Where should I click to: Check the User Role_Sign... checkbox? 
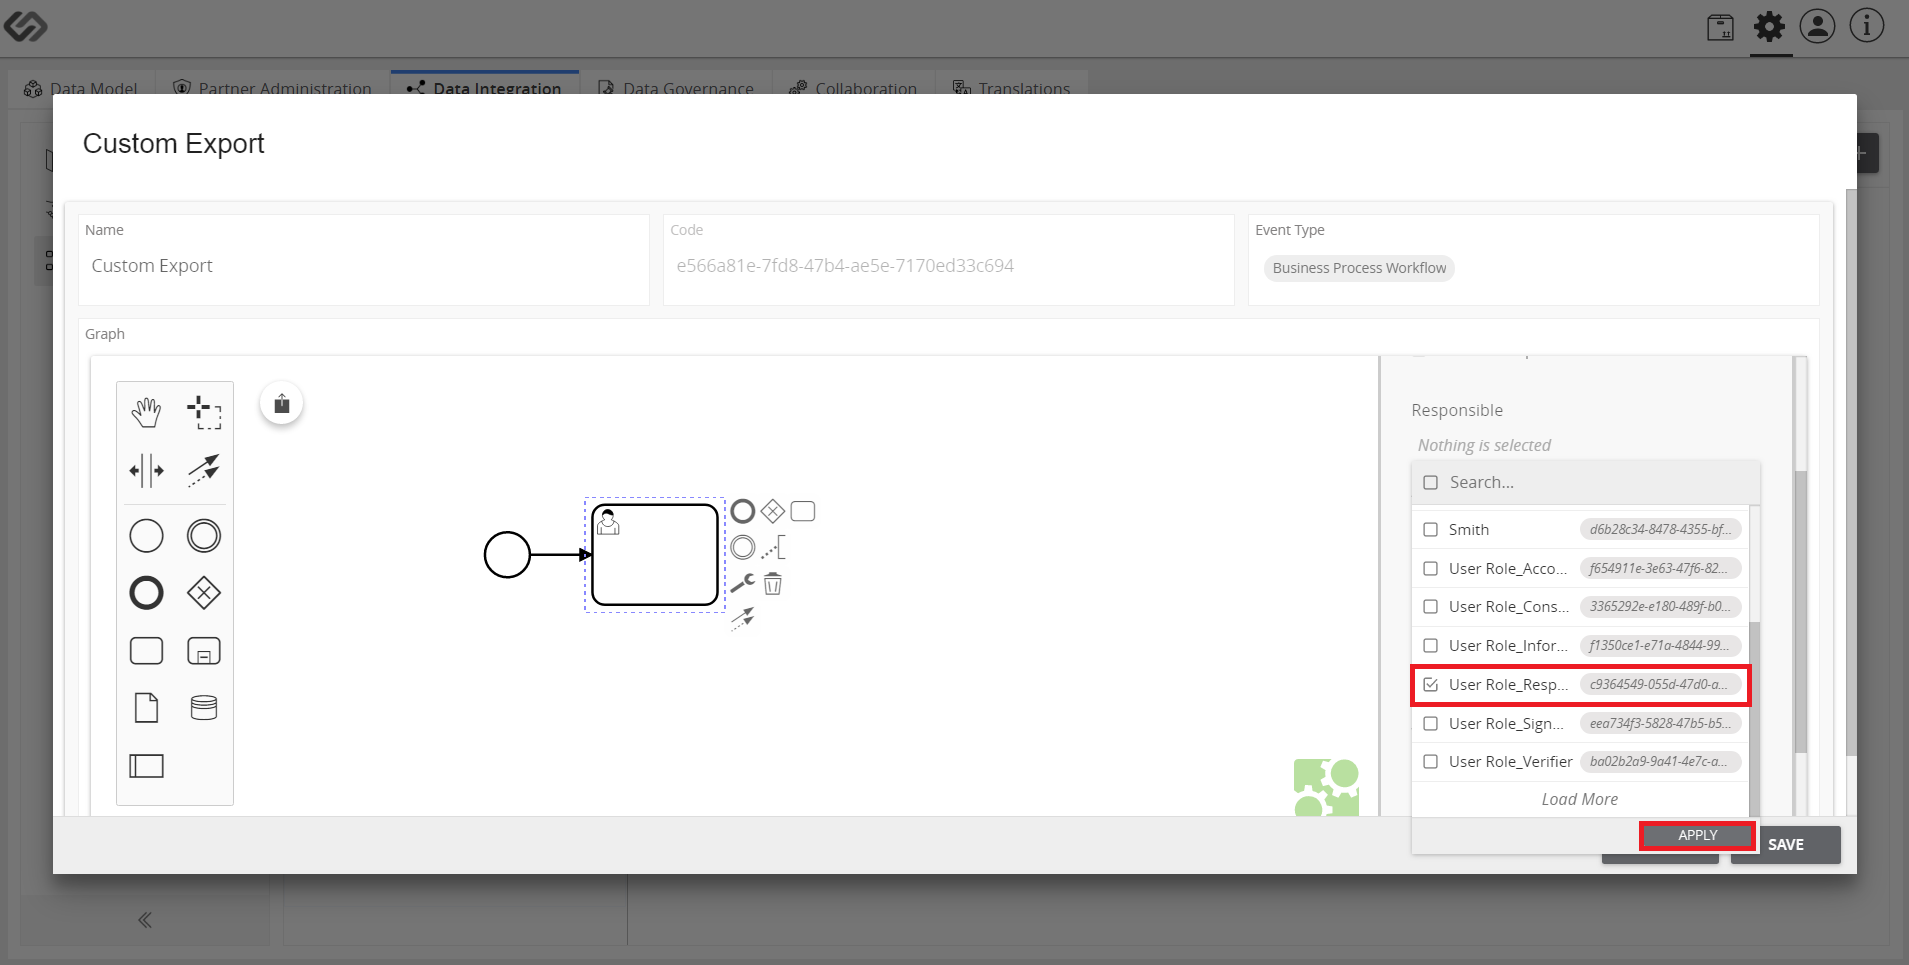click(x=1430, y=724)
